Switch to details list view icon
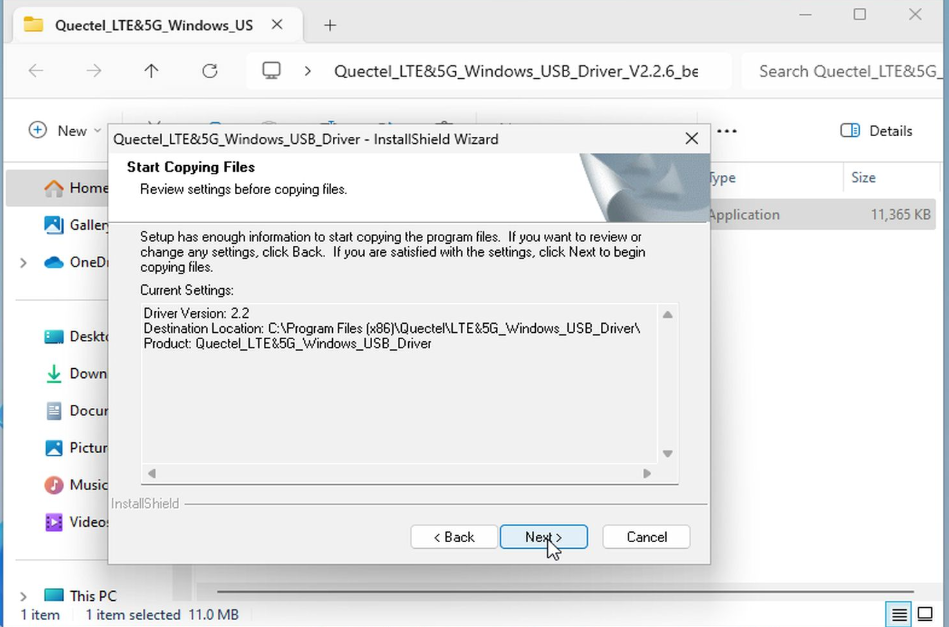This screenshot has height=627, width=949. click(899, 614)
